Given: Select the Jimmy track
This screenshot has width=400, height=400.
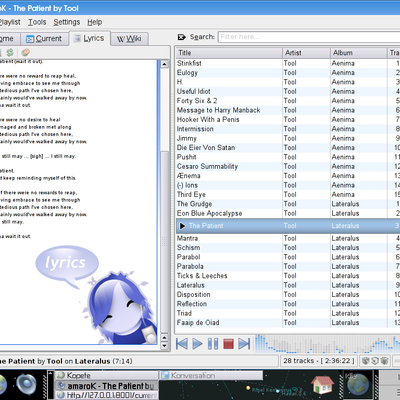Looking at the screenshot, I should pyautogui.click(x=187, y=138).
